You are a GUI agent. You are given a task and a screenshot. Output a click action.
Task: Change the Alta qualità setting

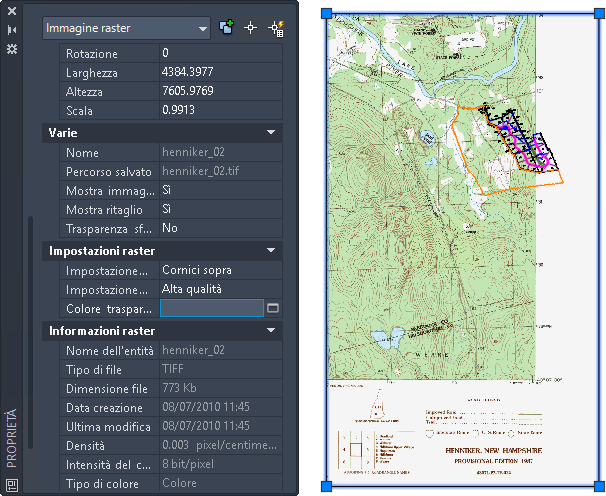click(221, 289)
